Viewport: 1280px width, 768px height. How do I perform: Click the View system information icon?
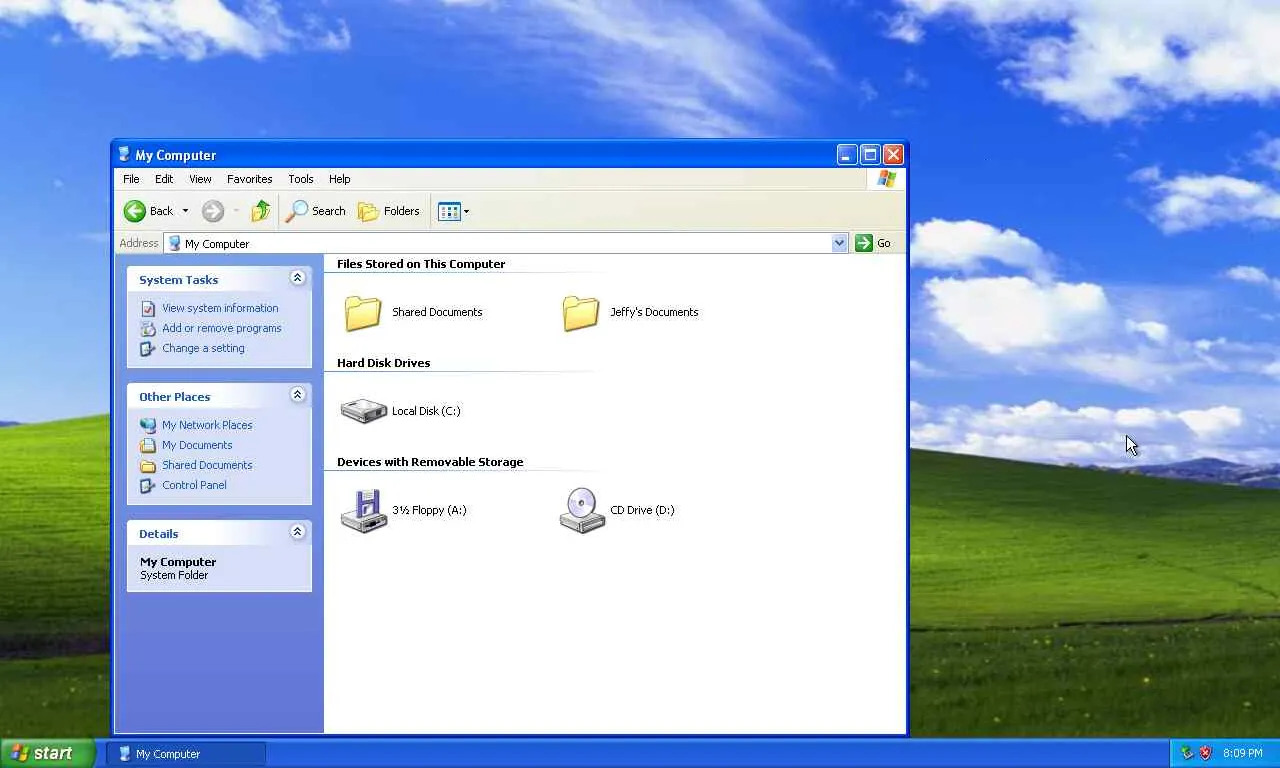pos(148,308)
